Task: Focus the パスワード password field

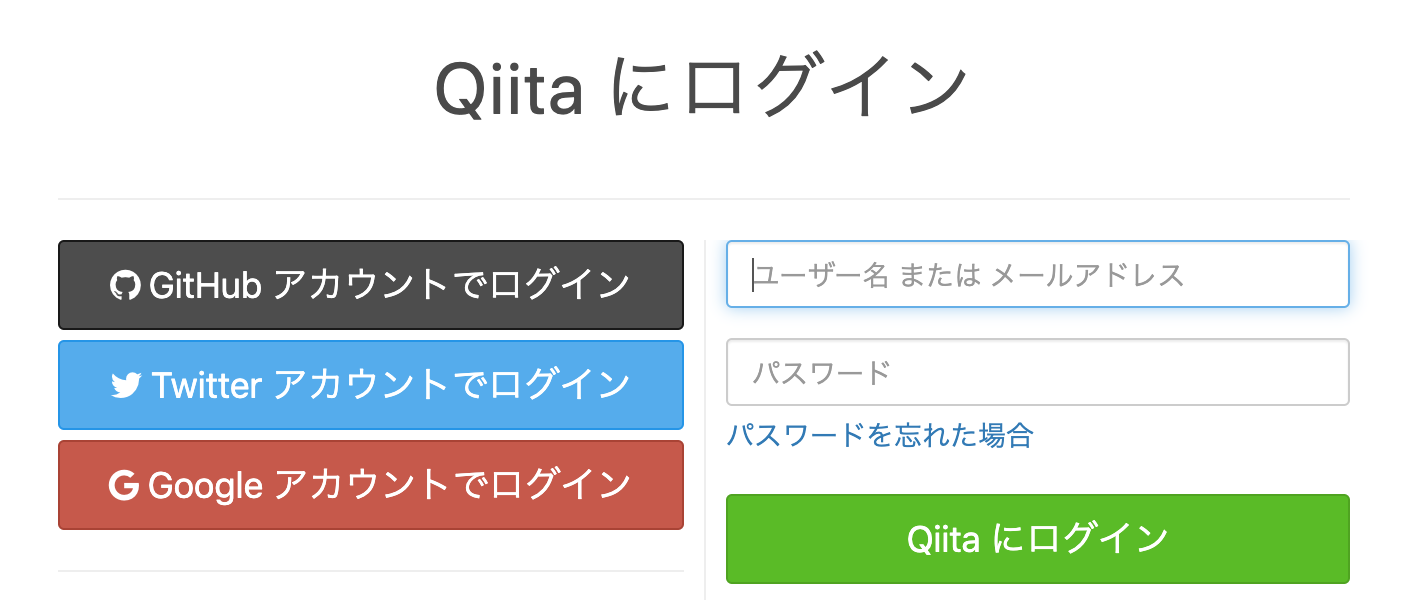Action: tap(1037, 371)
